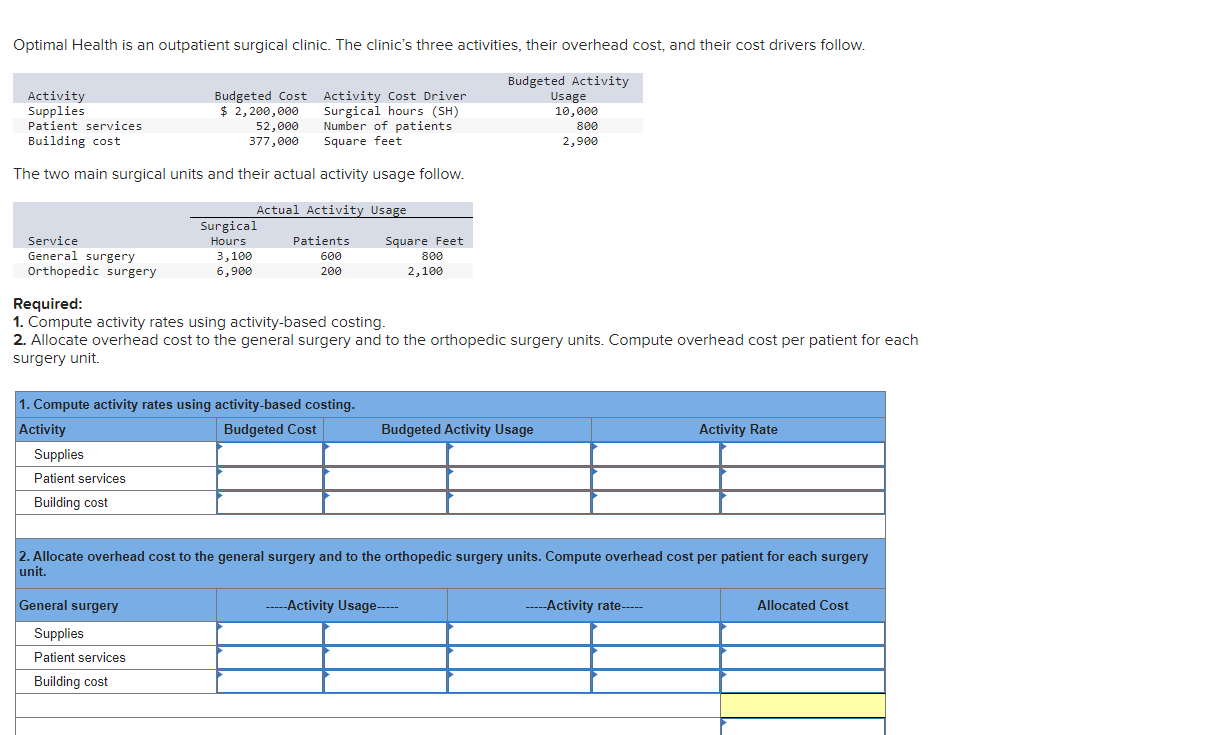Click the '2,900' budgeted activity usage value
Viewport: 1208px width, 735px height.
click(580, 141)
